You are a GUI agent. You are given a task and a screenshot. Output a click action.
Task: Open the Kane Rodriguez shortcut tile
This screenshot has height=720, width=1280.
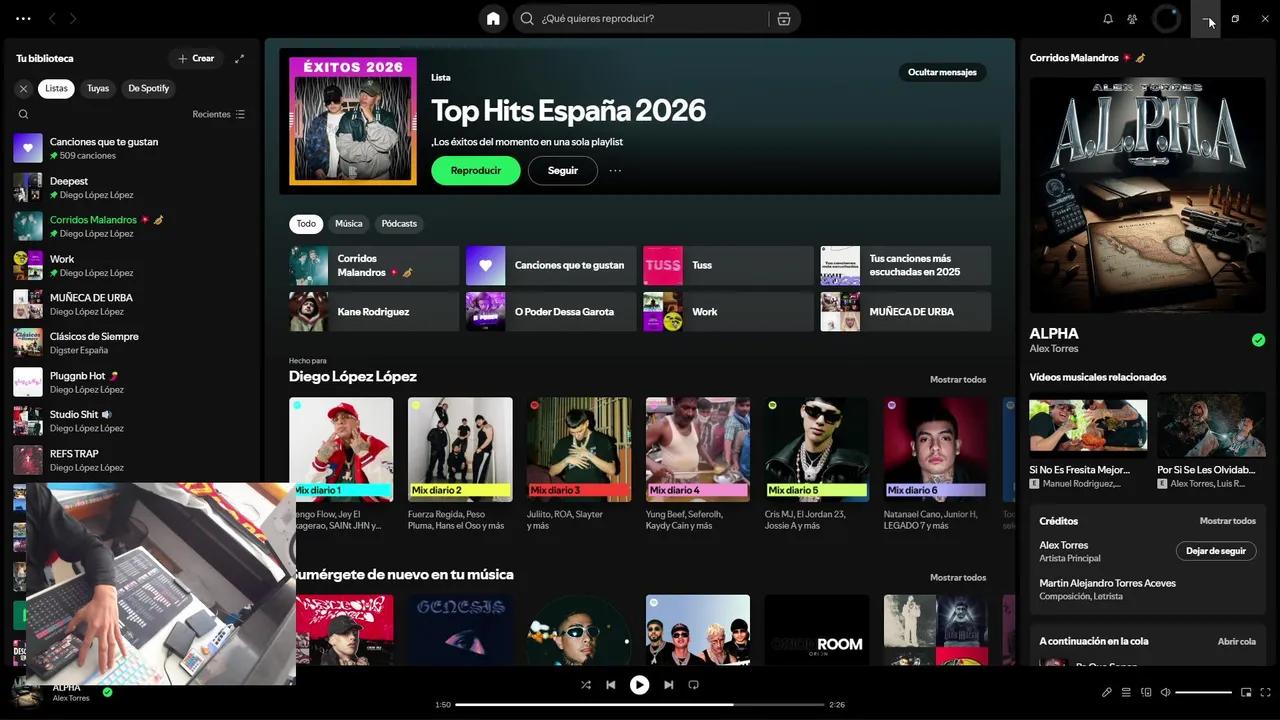click(374, 311)
